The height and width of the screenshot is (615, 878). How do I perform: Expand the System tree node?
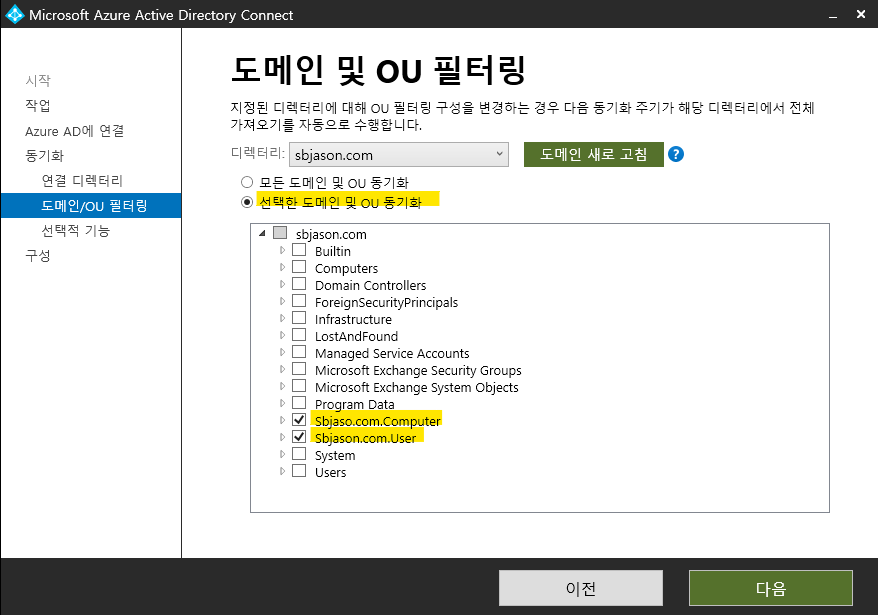[x=282, y=454]
